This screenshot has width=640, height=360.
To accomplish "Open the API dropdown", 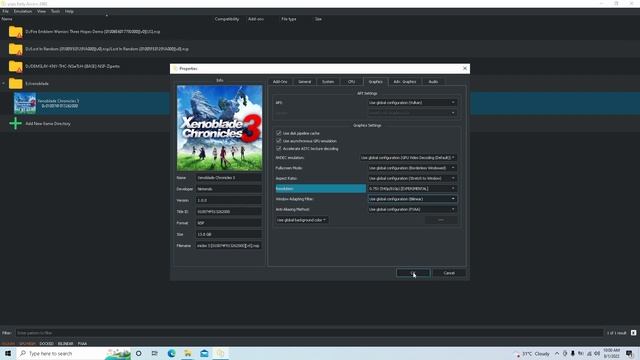I will click(412, 102).
